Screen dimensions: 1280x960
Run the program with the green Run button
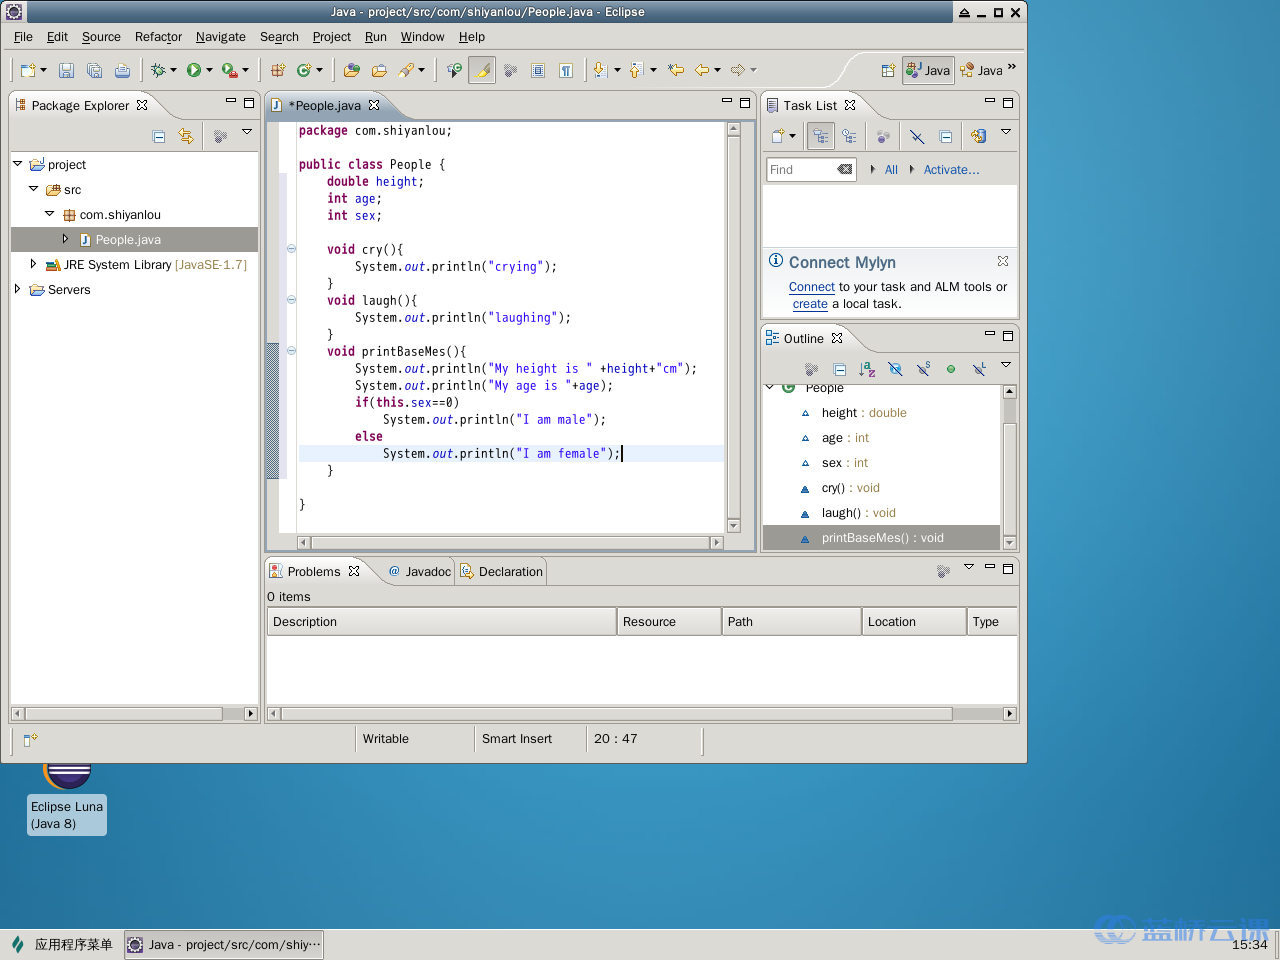pyautogui.click(x=194, y=70)
